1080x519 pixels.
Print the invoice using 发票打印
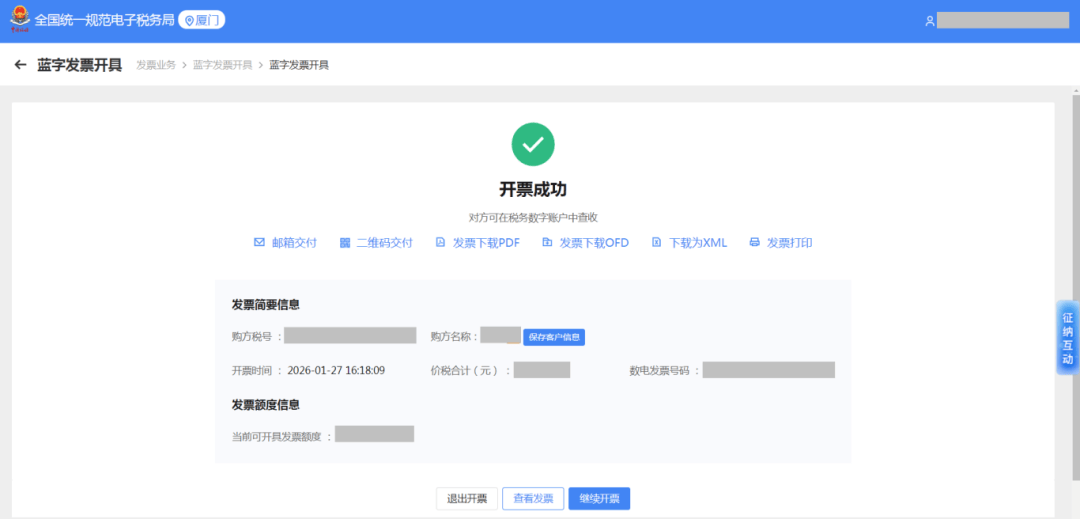(x=781, y=243)
